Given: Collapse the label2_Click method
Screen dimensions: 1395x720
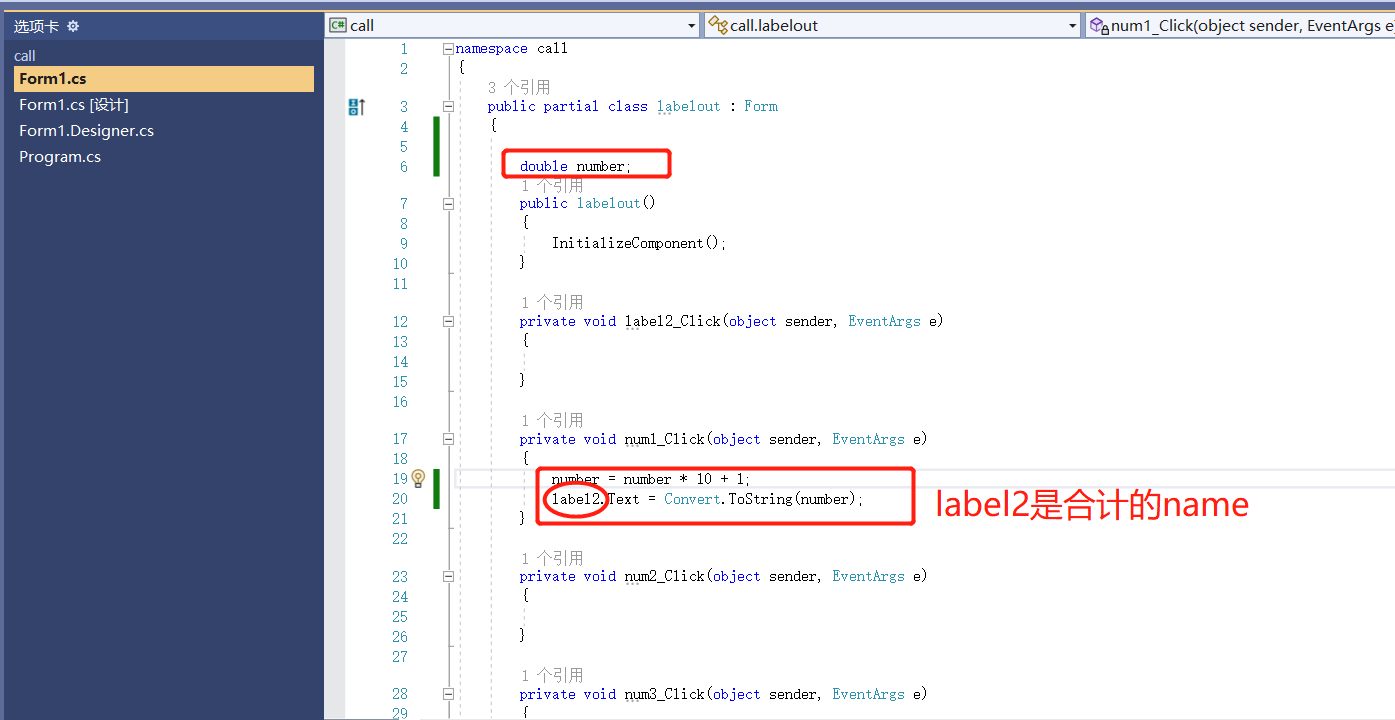Looking at the screenshot, I should (x=448, y=321).
